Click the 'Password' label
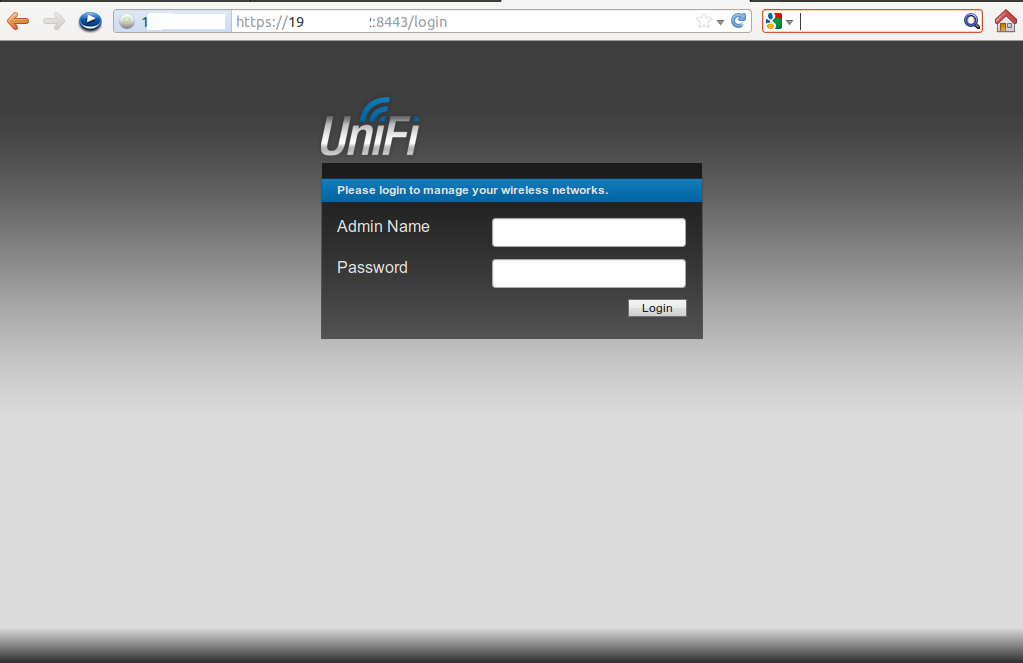 (372, 268)
